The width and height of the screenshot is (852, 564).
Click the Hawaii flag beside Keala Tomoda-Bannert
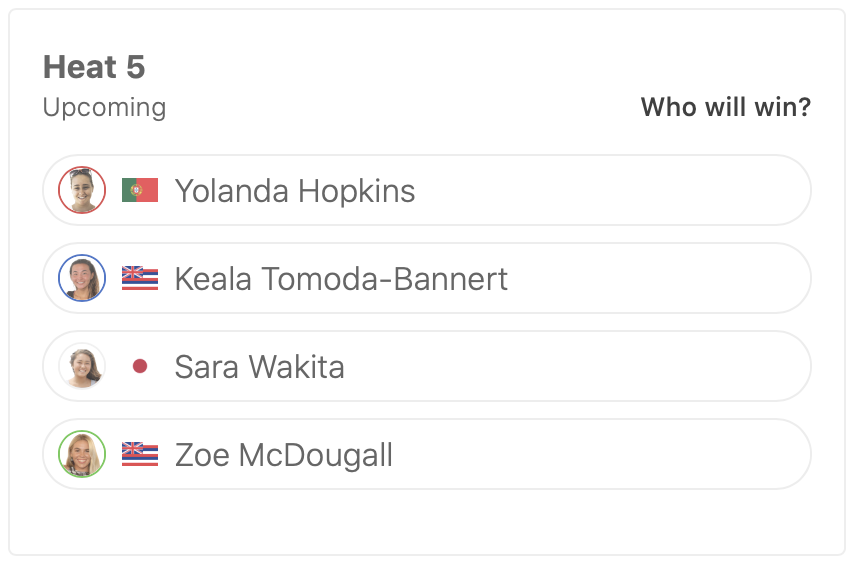140,278
